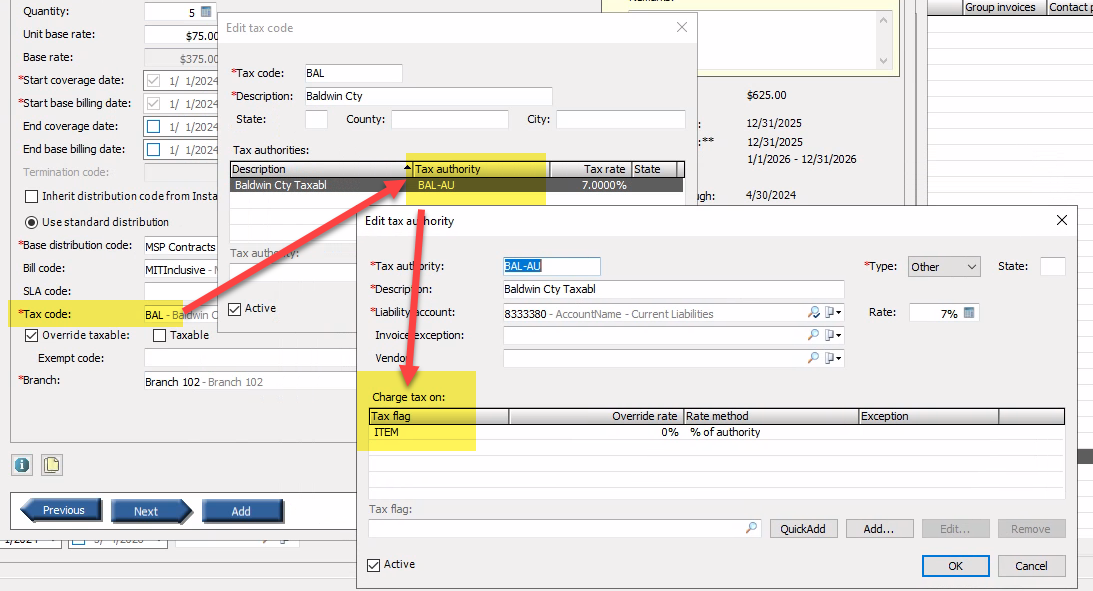
Task: Close the Edit tax code dialog
Action: pyautogui.click(x=682, y=27)
